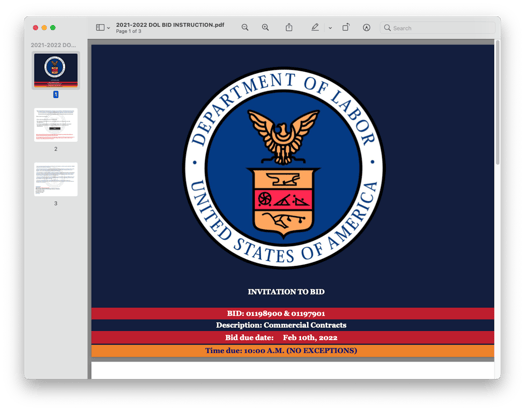The width and height of the screenshot is (525, 411).
Task: Click the Bid due date Feb 10th, 2022 line
Action: (281, 337)
